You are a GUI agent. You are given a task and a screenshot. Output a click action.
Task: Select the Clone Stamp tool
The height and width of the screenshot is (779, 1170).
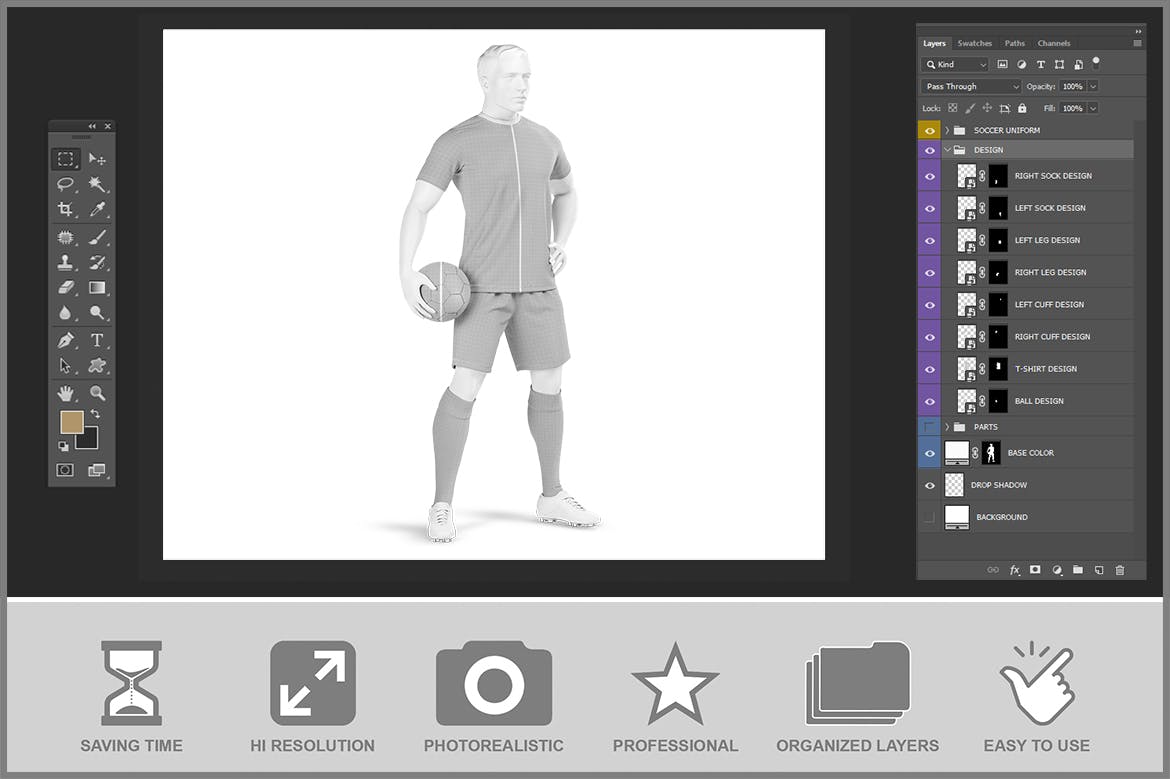[x=65, y=263]
